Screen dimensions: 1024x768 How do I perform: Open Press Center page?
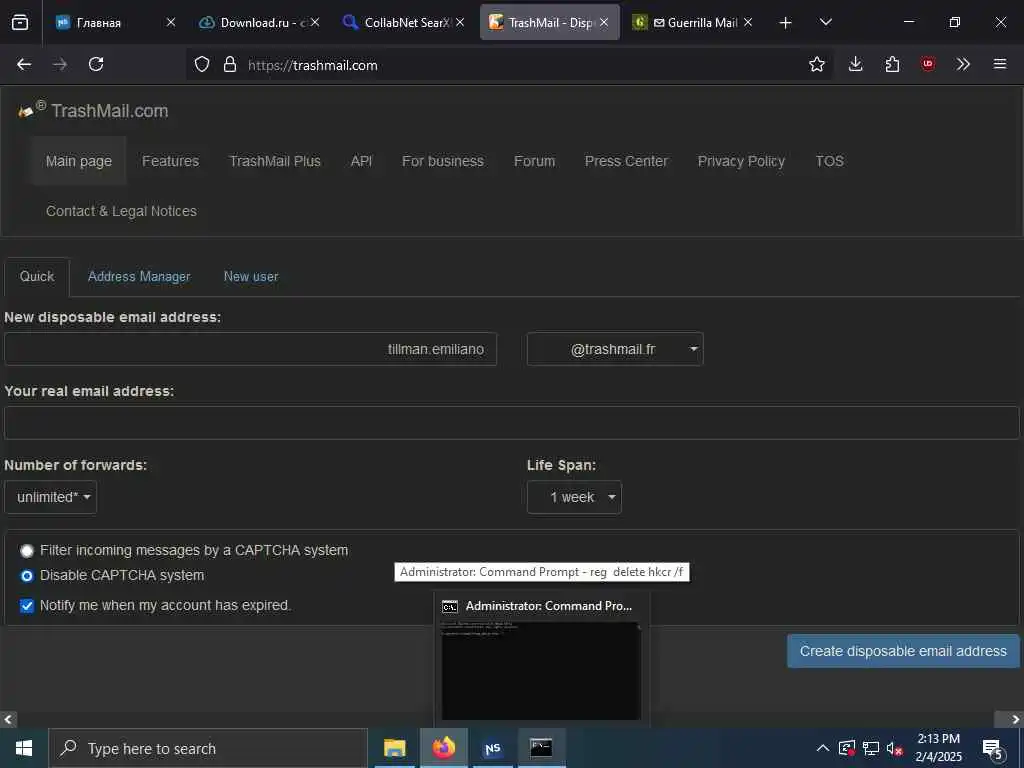626,161
